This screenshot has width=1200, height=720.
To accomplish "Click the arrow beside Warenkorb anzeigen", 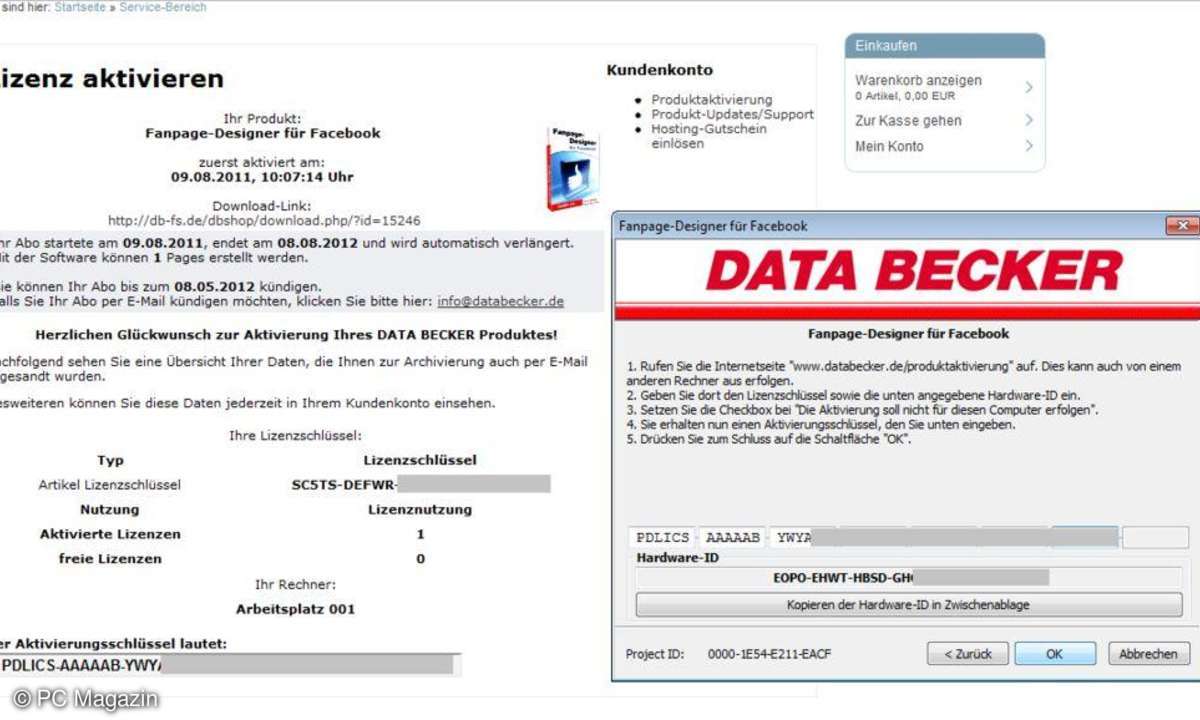I will click(1029, 88).
